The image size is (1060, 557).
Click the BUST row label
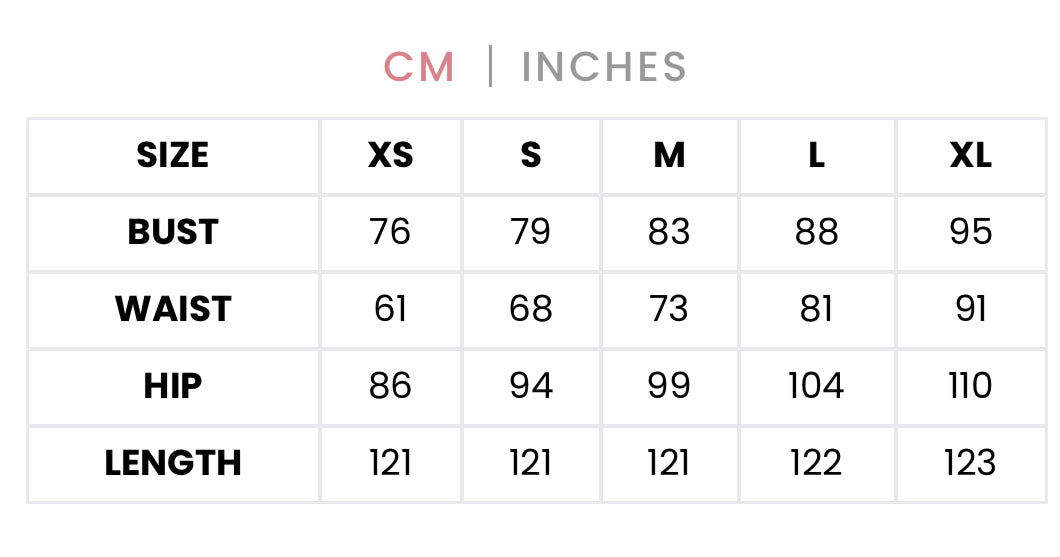pyautogui.click(x=173, y=232)
